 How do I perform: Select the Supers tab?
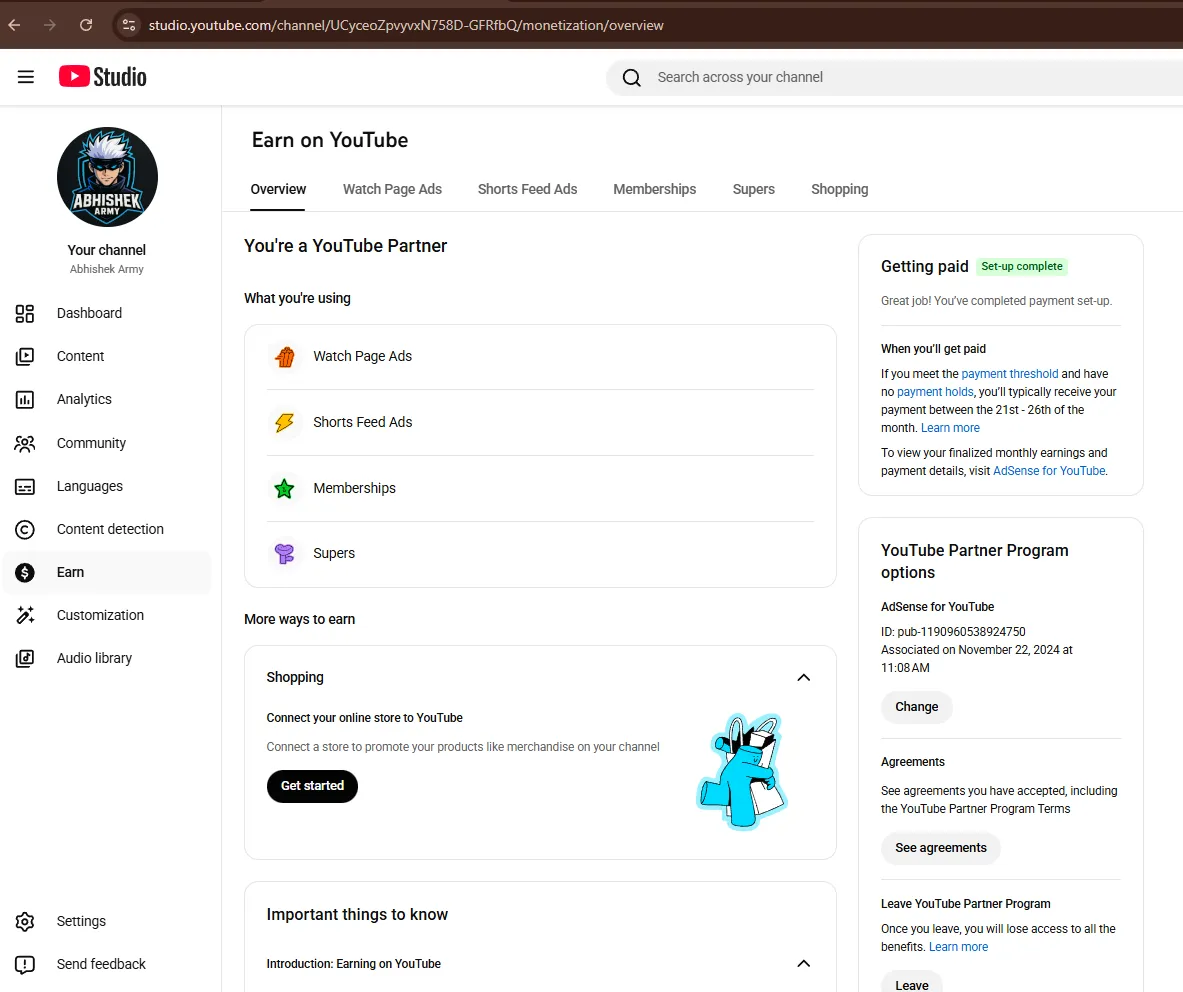click(754, 189)
